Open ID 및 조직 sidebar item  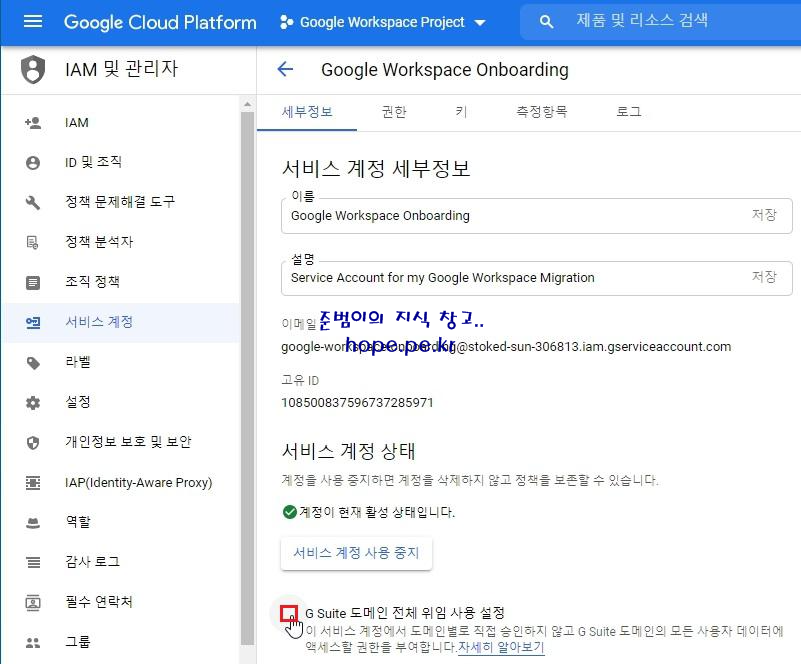122,162
